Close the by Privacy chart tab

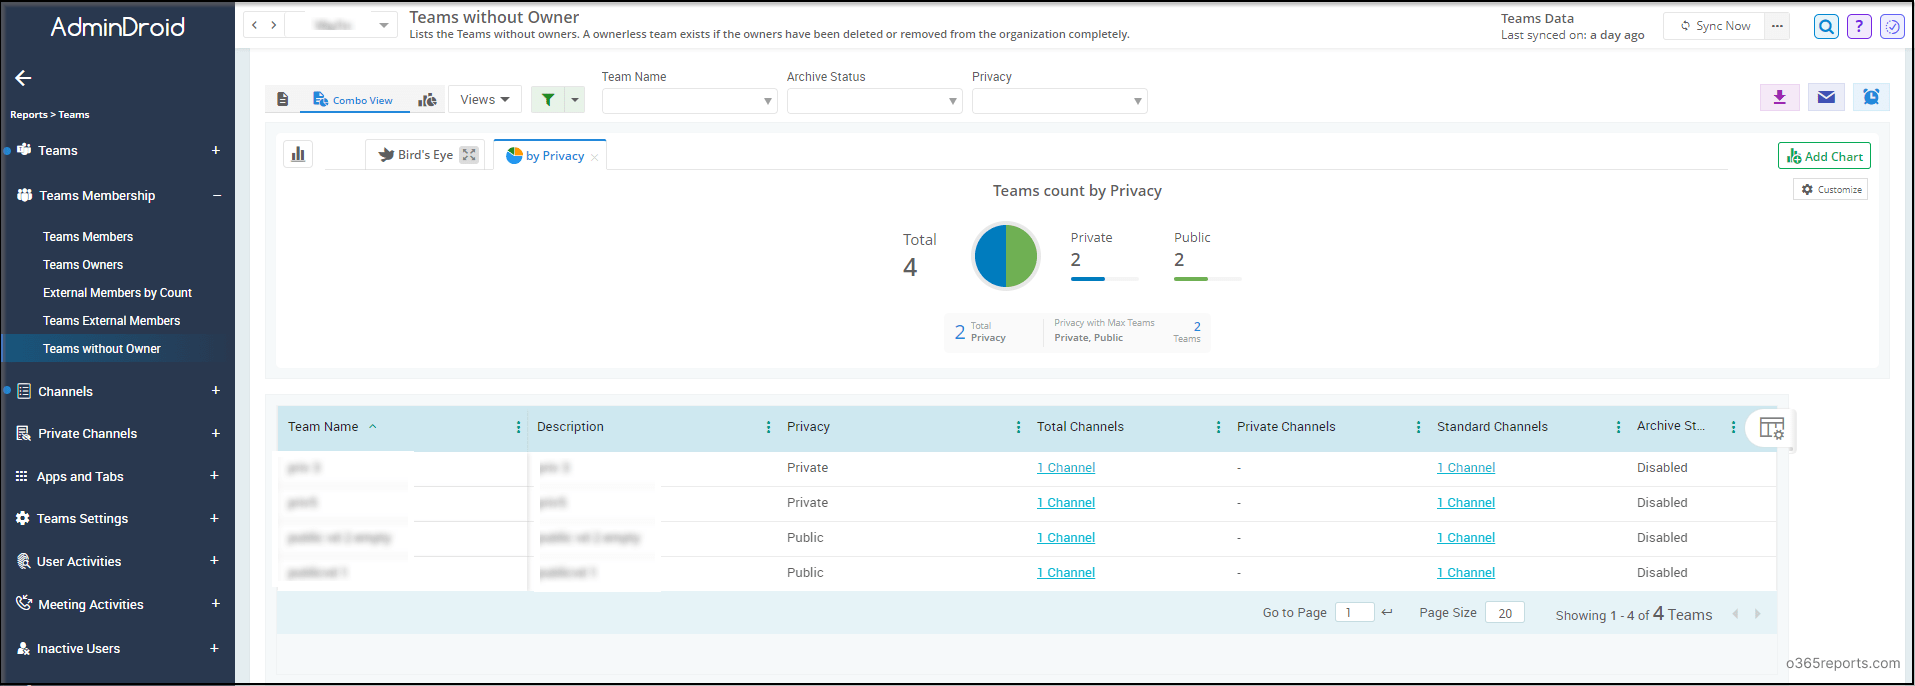[595, 157]
